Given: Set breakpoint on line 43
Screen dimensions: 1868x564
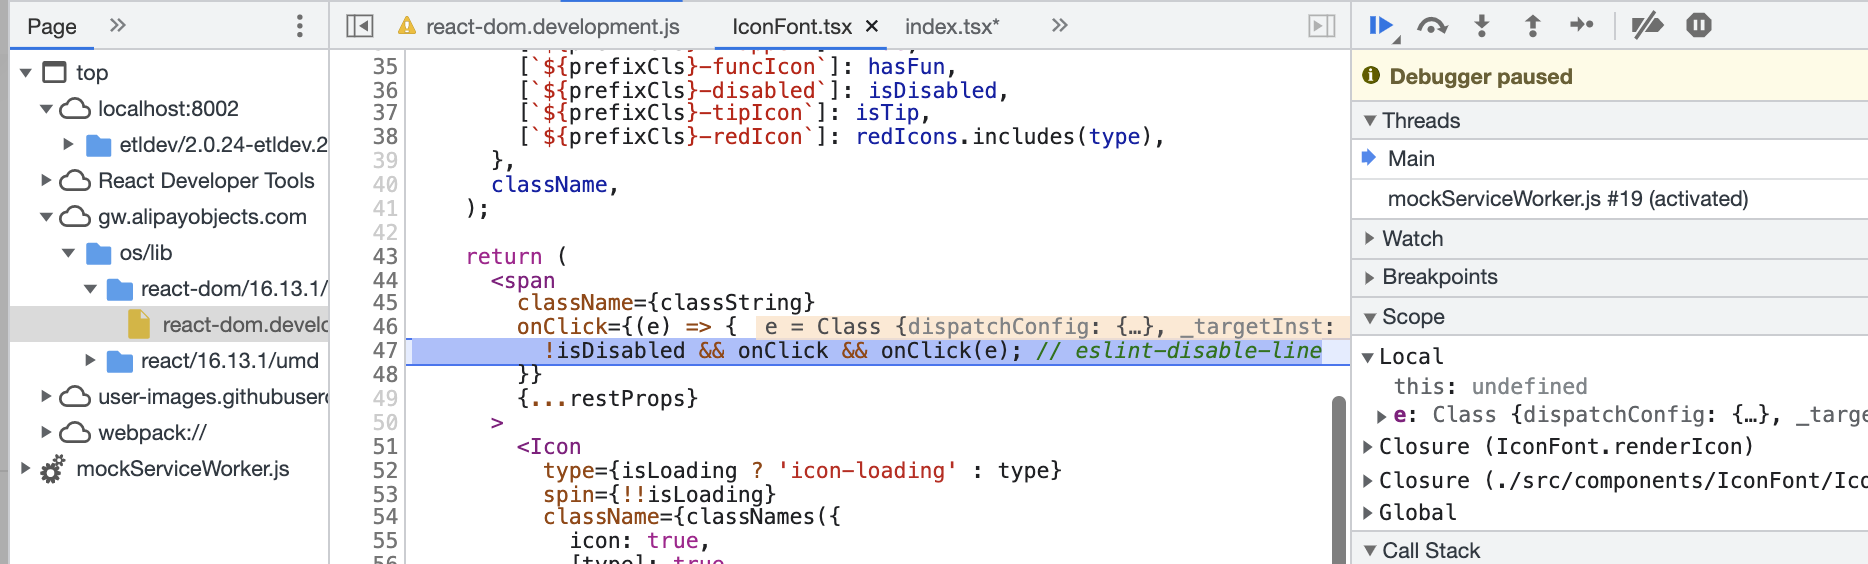Looking at the screenshot, I should 385,257.
